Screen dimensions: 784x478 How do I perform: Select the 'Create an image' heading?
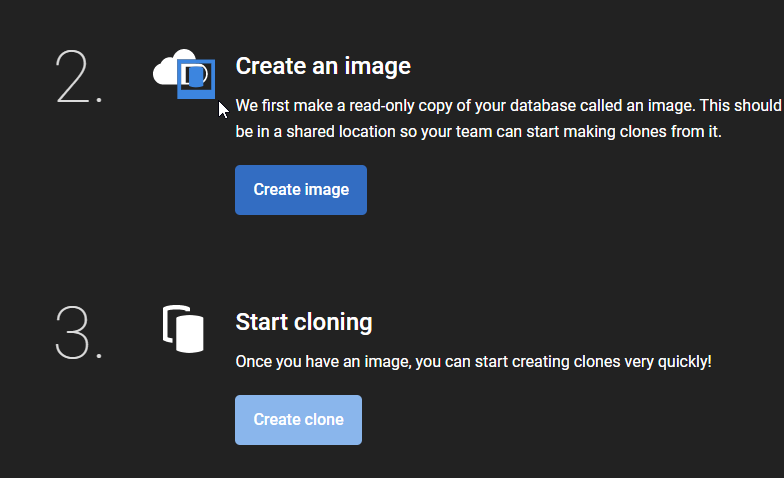(x=323, y=66)
